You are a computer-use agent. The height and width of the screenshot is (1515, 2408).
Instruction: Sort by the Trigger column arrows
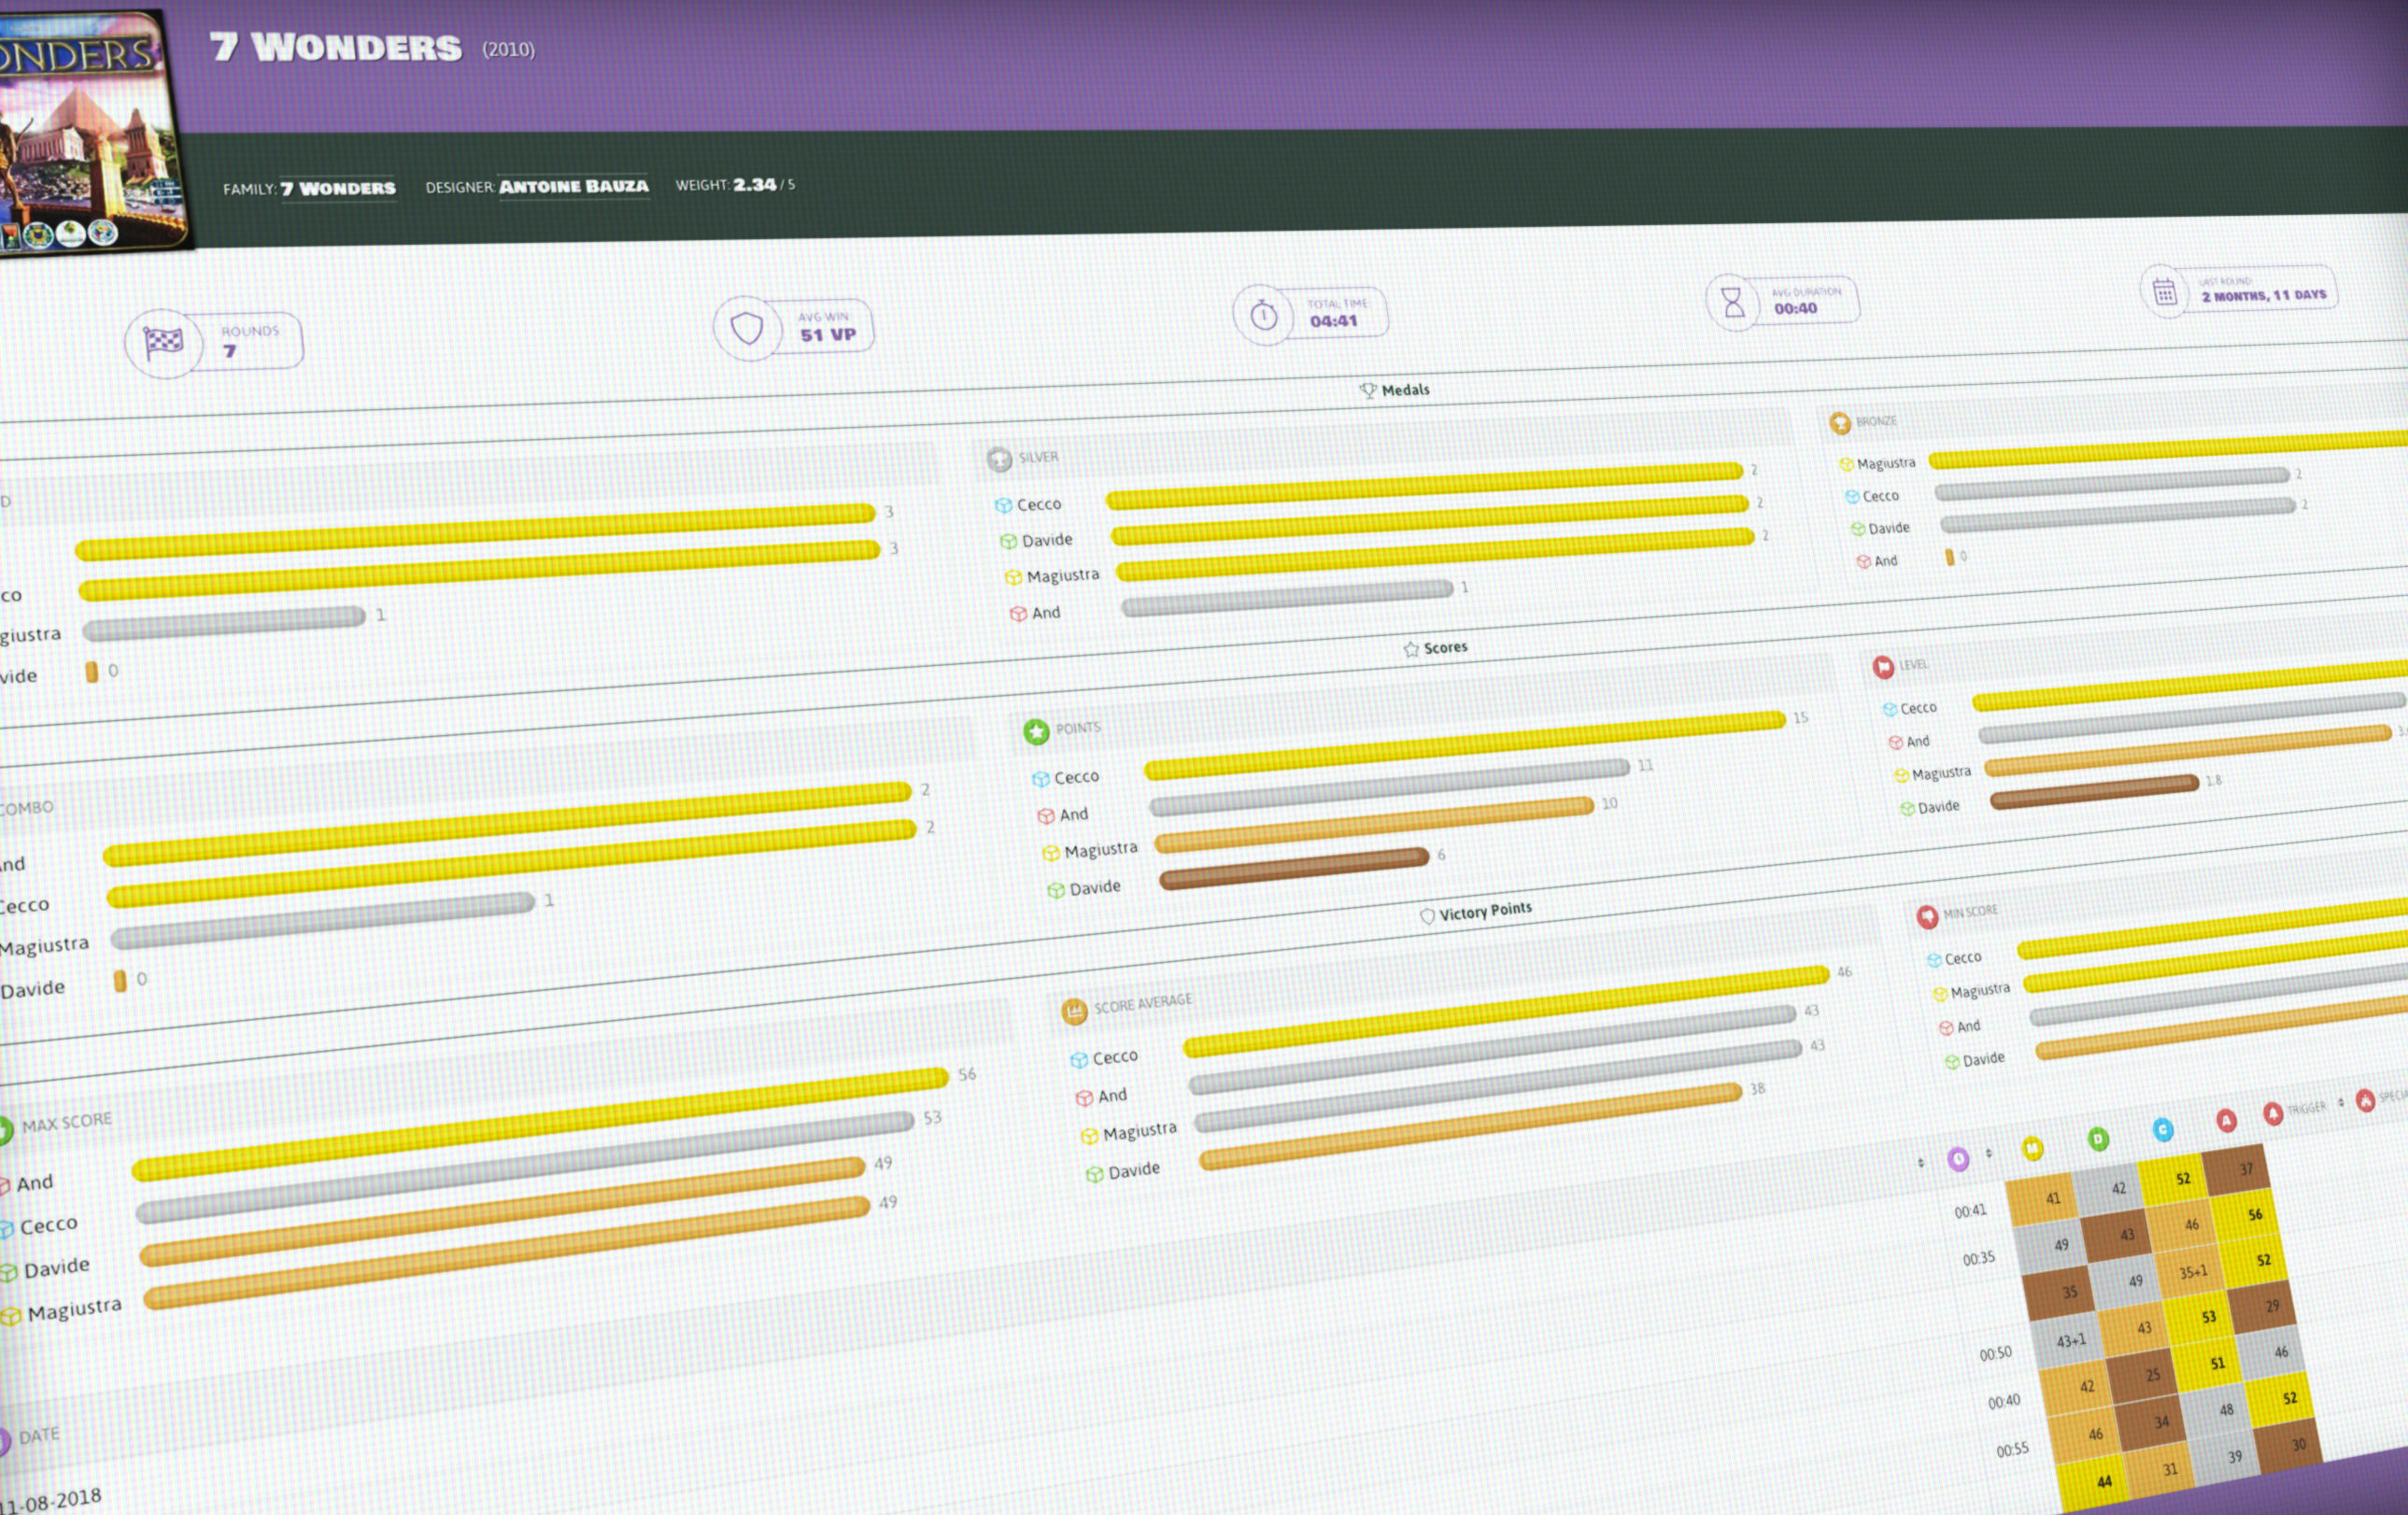pos(2341,1103)
